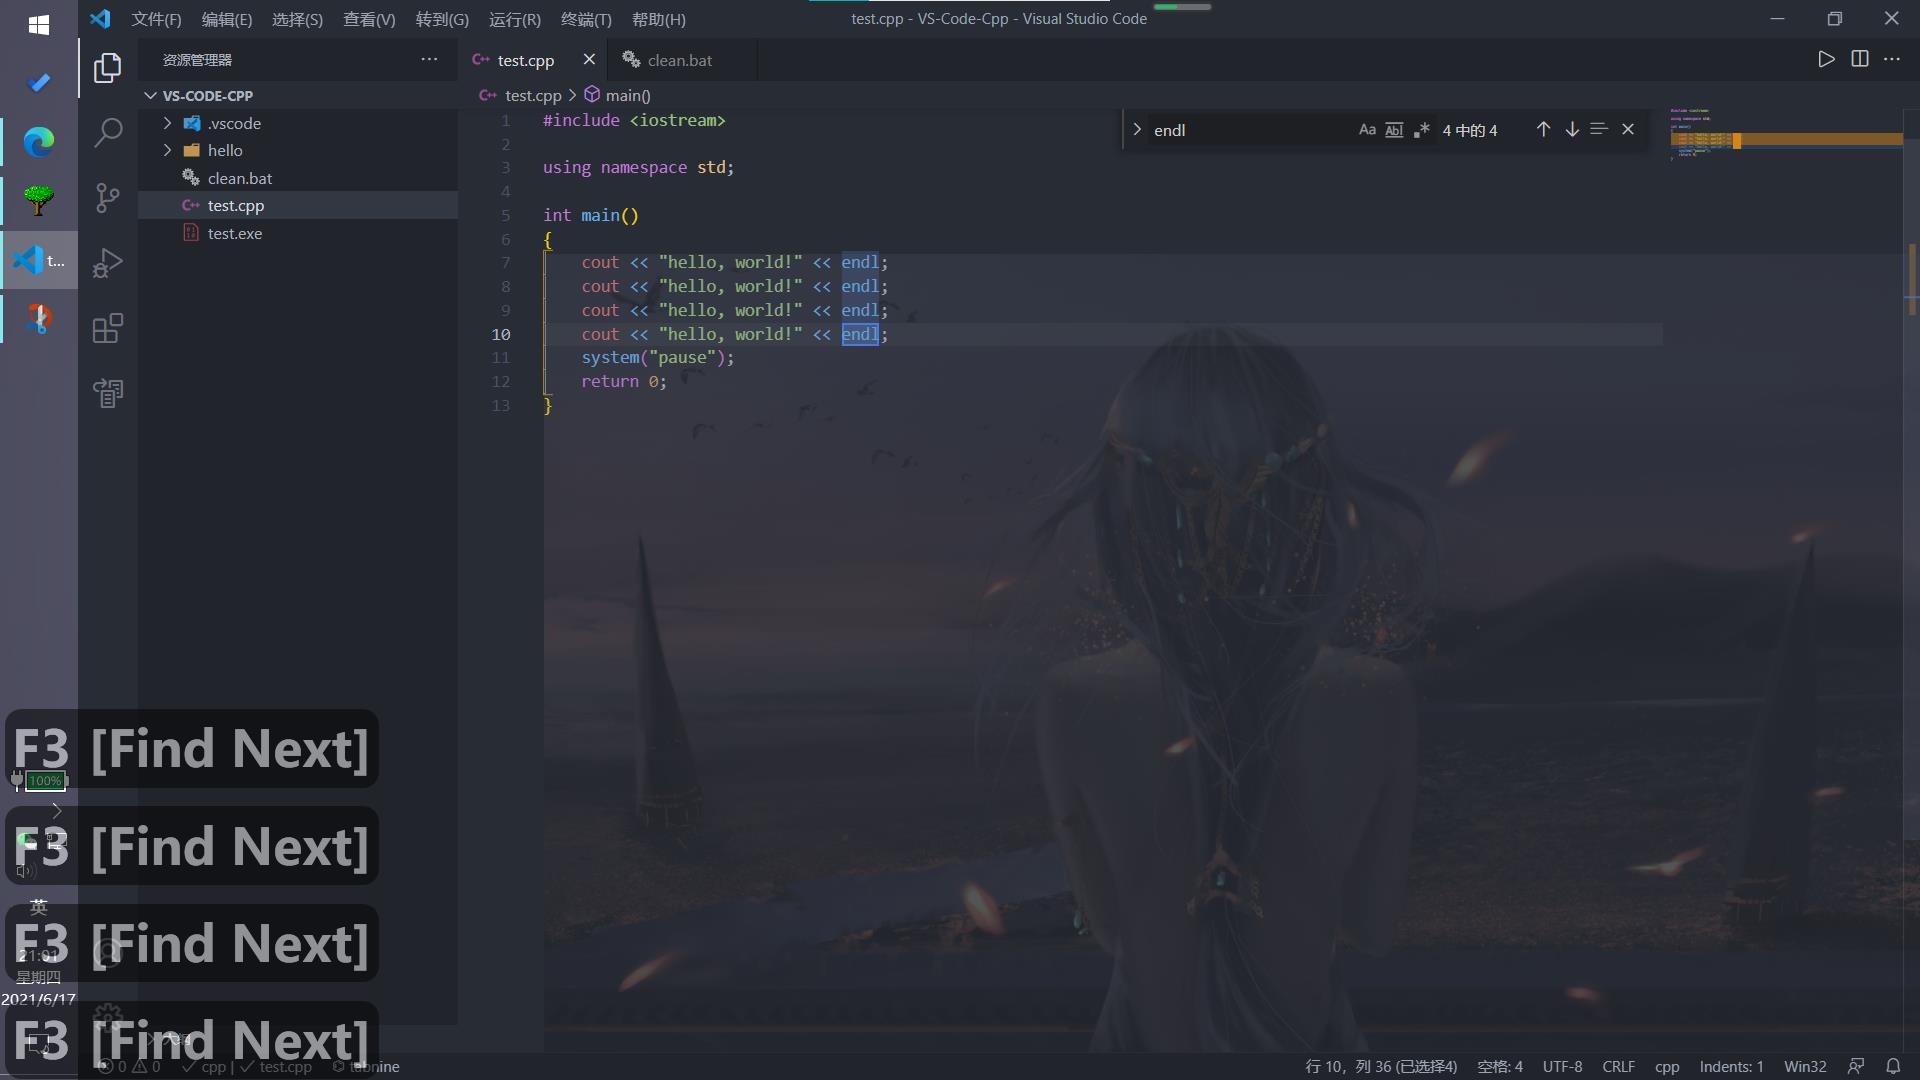Change language mode cpp
Screen dimensions: 1920x1080
(x=1666, y=1067)
